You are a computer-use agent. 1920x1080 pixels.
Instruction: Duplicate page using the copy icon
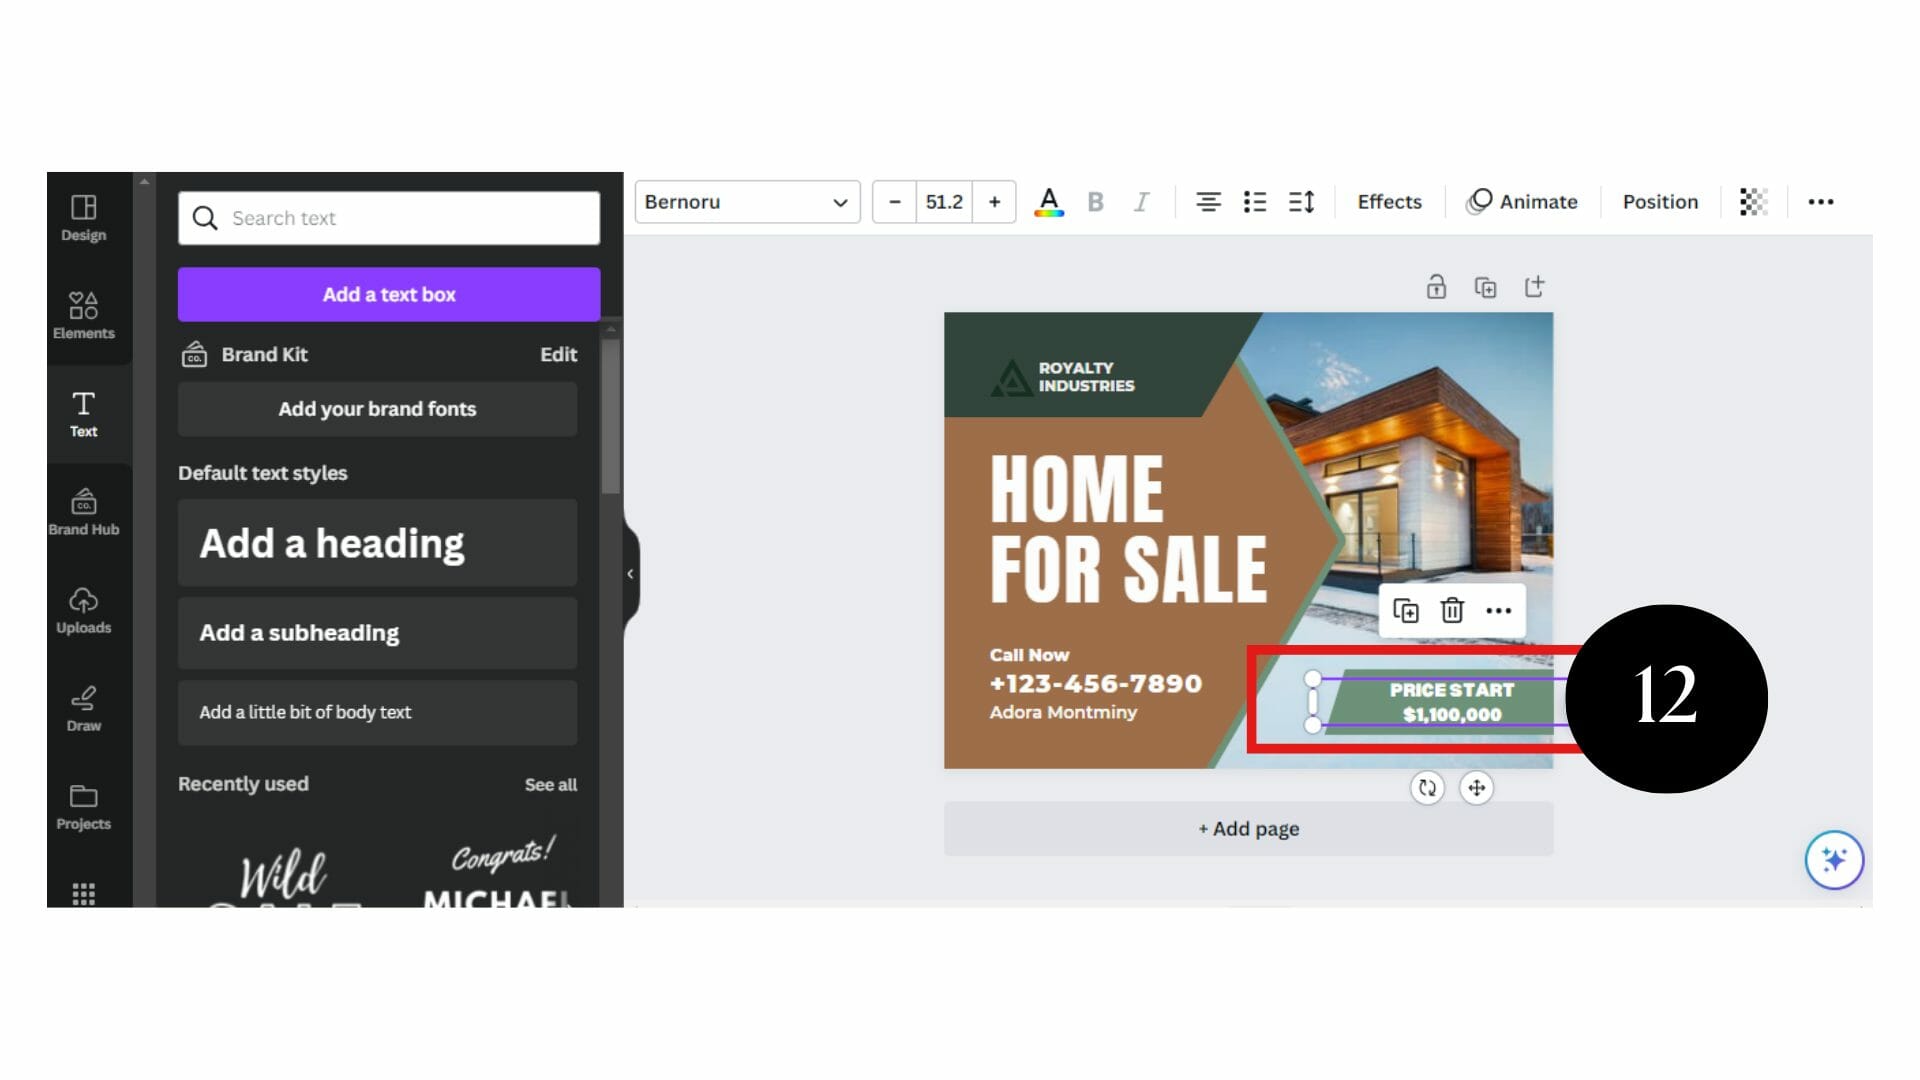point(1485,287)
